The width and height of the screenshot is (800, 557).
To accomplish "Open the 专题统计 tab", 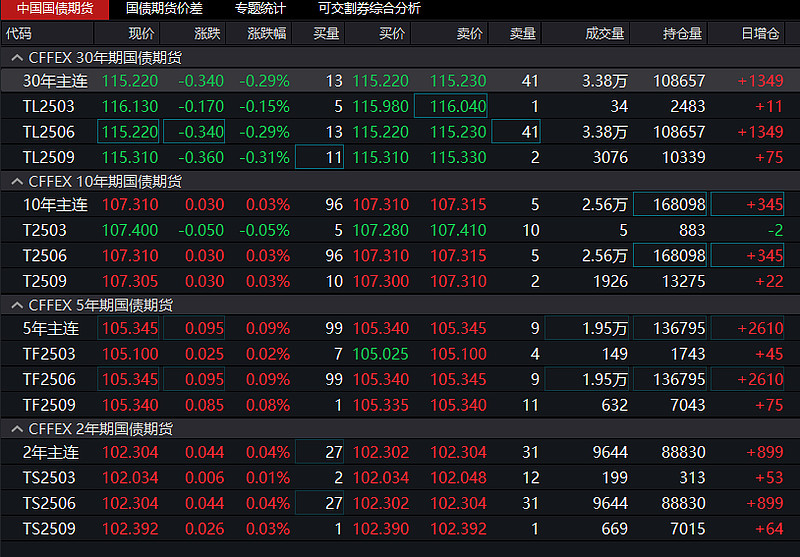I will pos(260,9).
